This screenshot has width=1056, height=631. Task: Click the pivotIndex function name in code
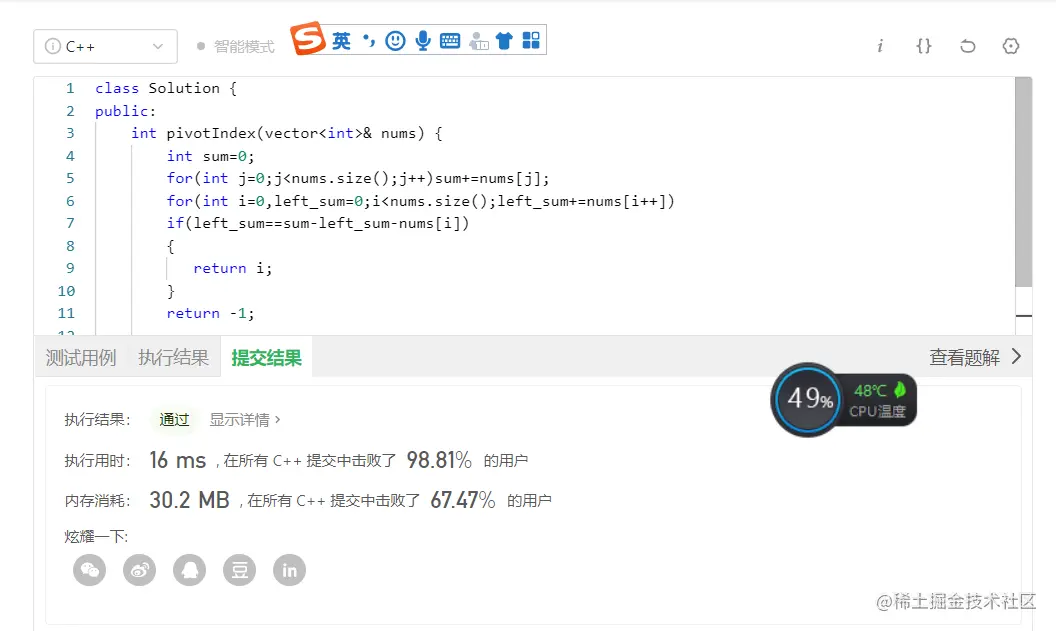click(211, 133)
